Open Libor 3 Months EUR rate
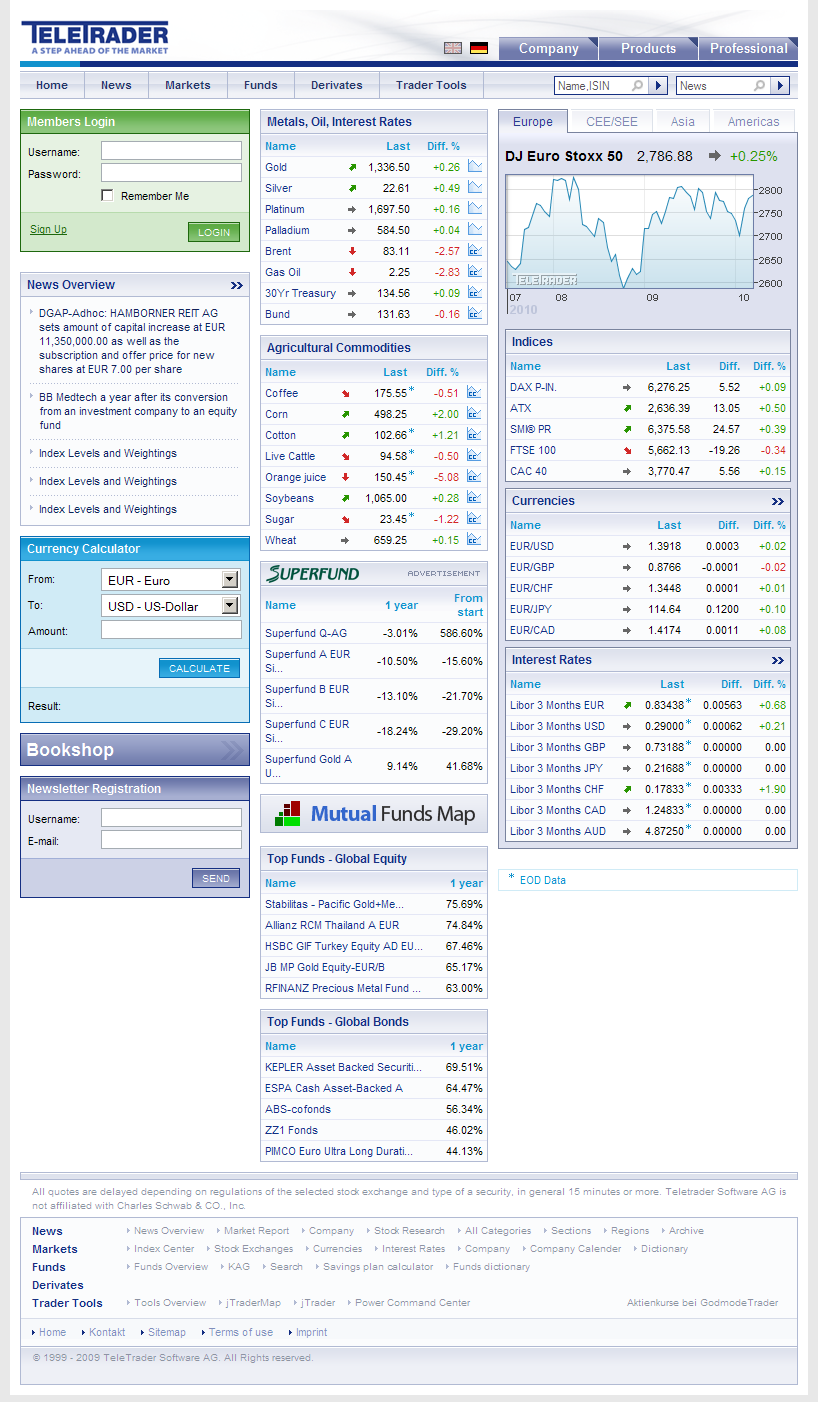 pos(557,705)
